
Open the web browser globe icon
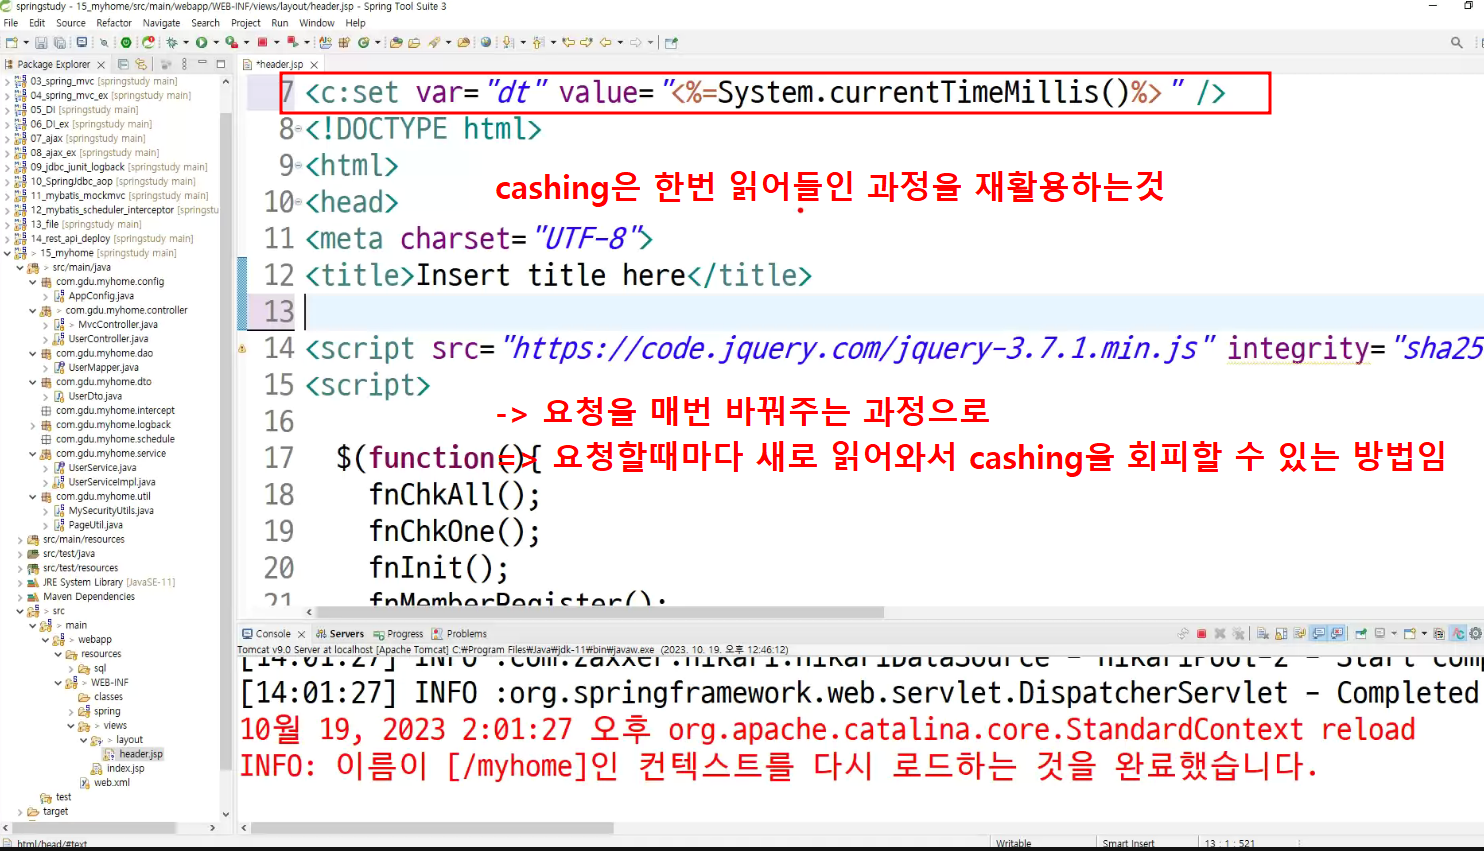point(485,42)
